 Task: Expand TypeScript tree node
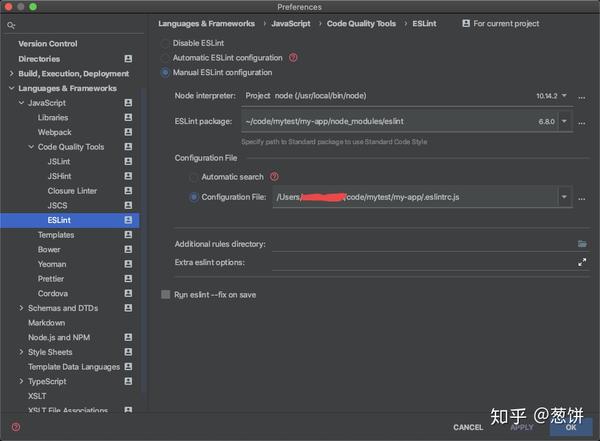point(21,381)
